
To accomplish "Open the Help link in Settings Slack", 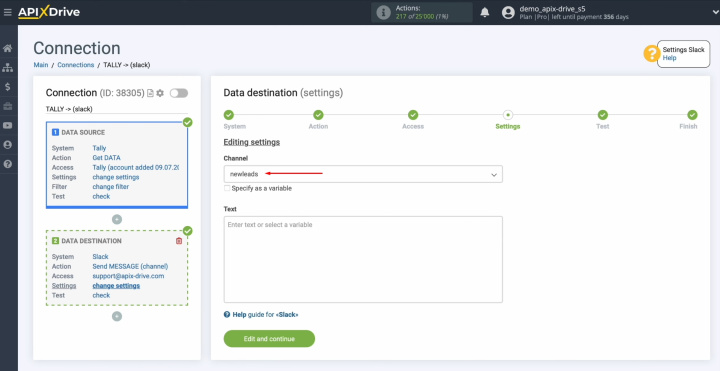I will point(669,58).
